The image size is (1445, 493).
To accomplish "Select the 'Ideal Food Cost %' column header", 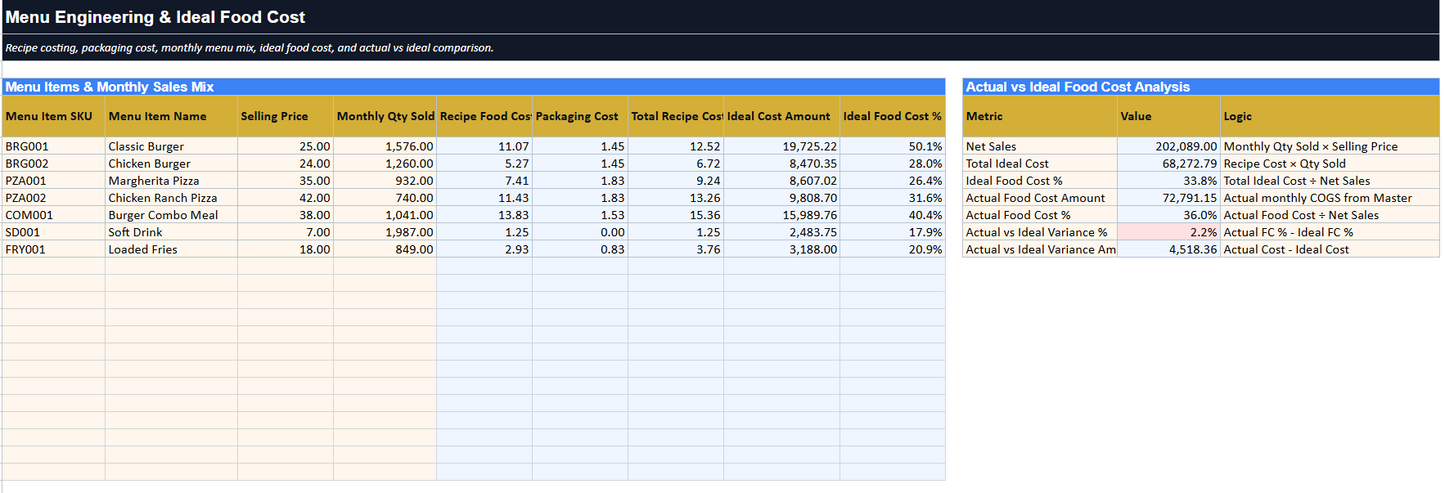I will pyautogui.click(x=893, y=116).
